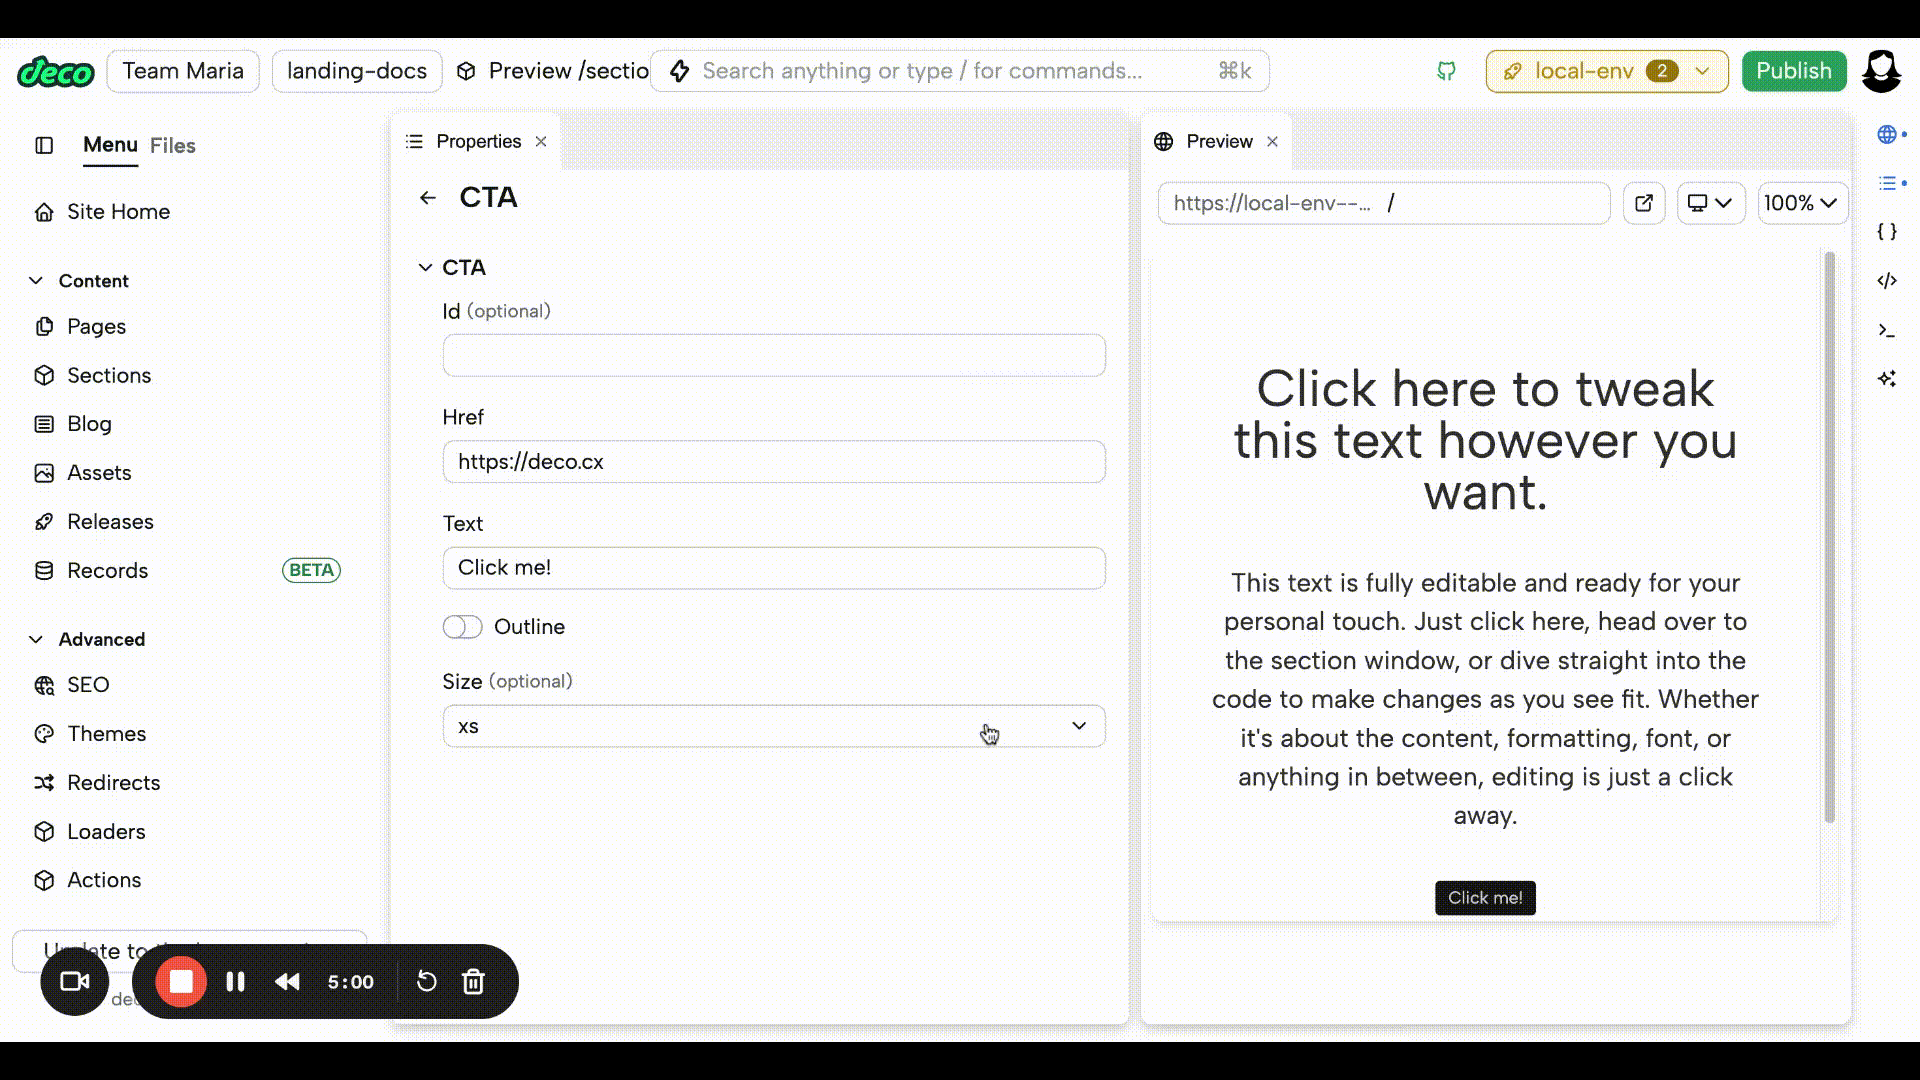Click the Releases icon in the left sidebar
The image size is (1920, 1080).
click(44, 521)
